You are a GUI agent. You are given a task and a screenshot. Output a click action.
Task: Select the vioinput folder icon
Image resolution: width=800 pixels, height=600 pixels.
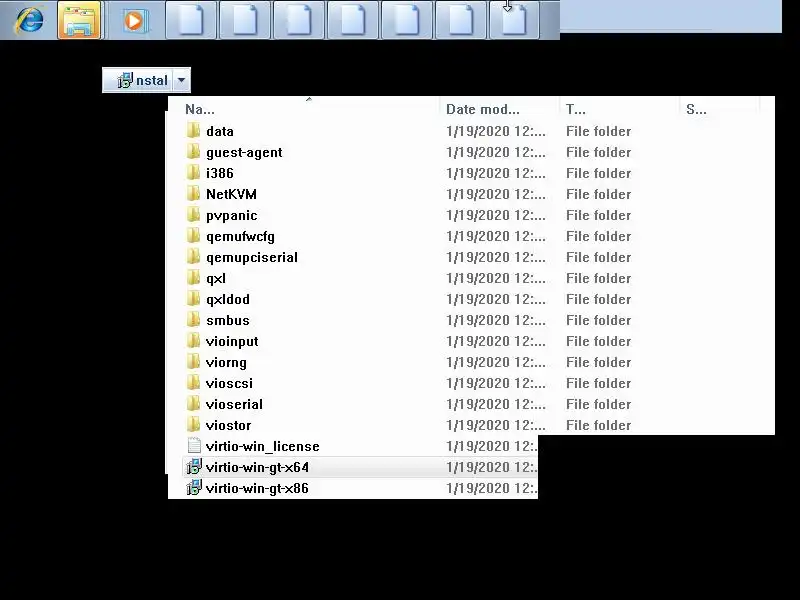[x=193, y=340]
